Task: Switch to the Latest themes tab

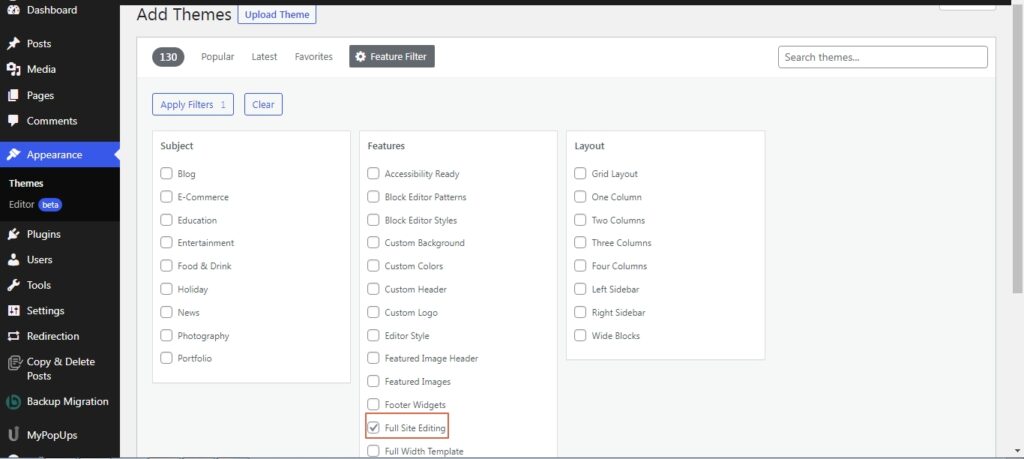Action: click(264, 57)
